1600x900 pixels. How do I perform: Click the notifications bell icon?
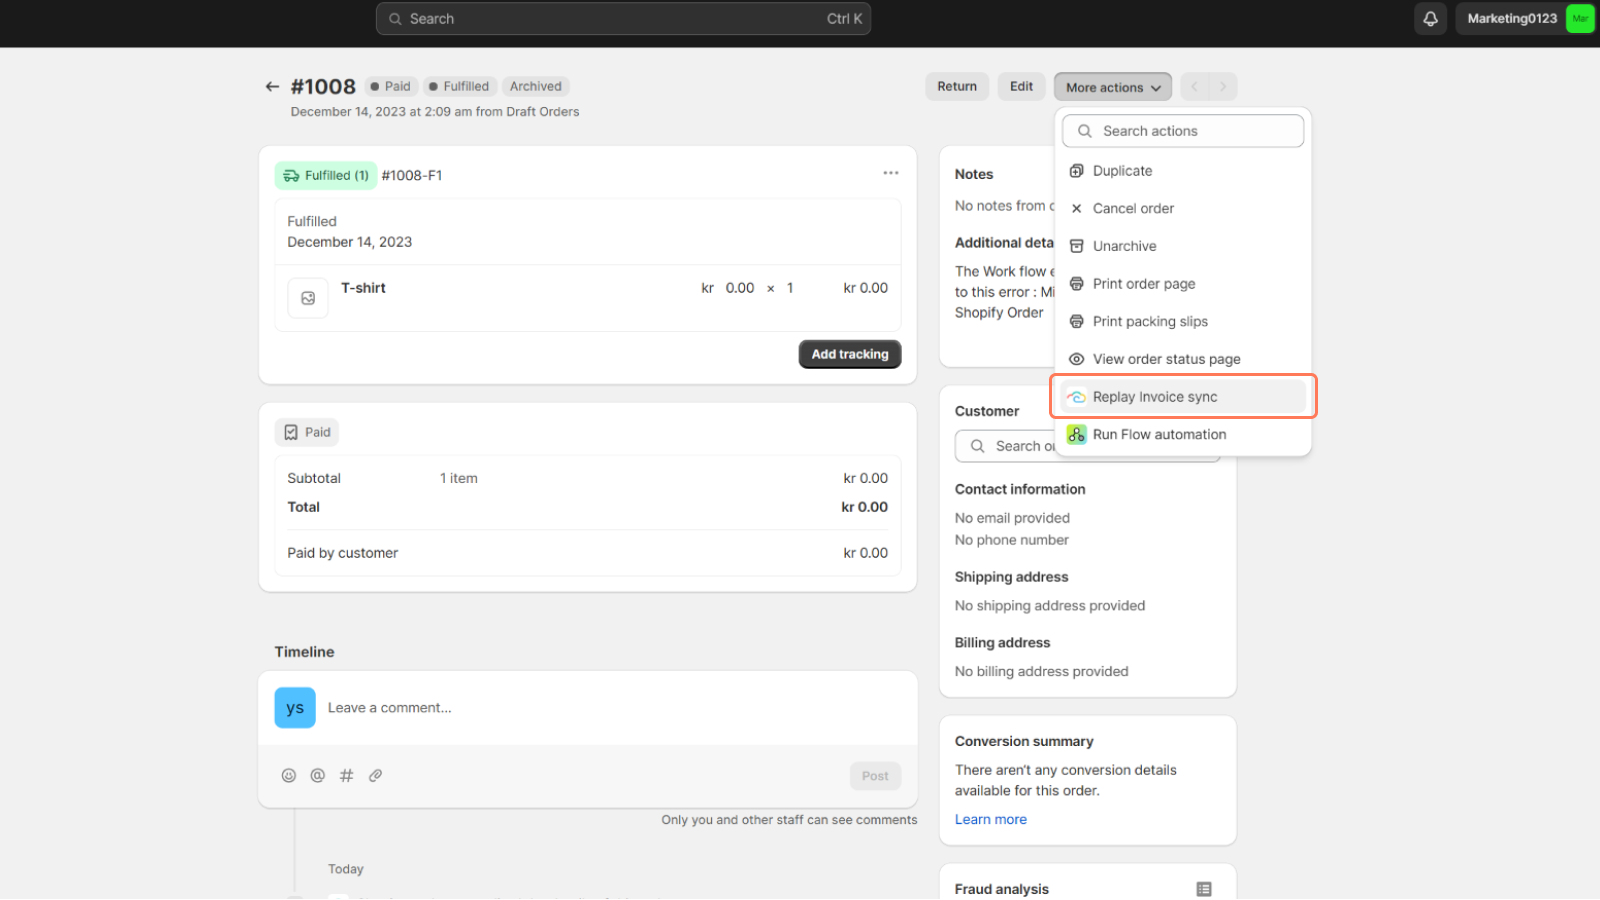pos(1430,19)
